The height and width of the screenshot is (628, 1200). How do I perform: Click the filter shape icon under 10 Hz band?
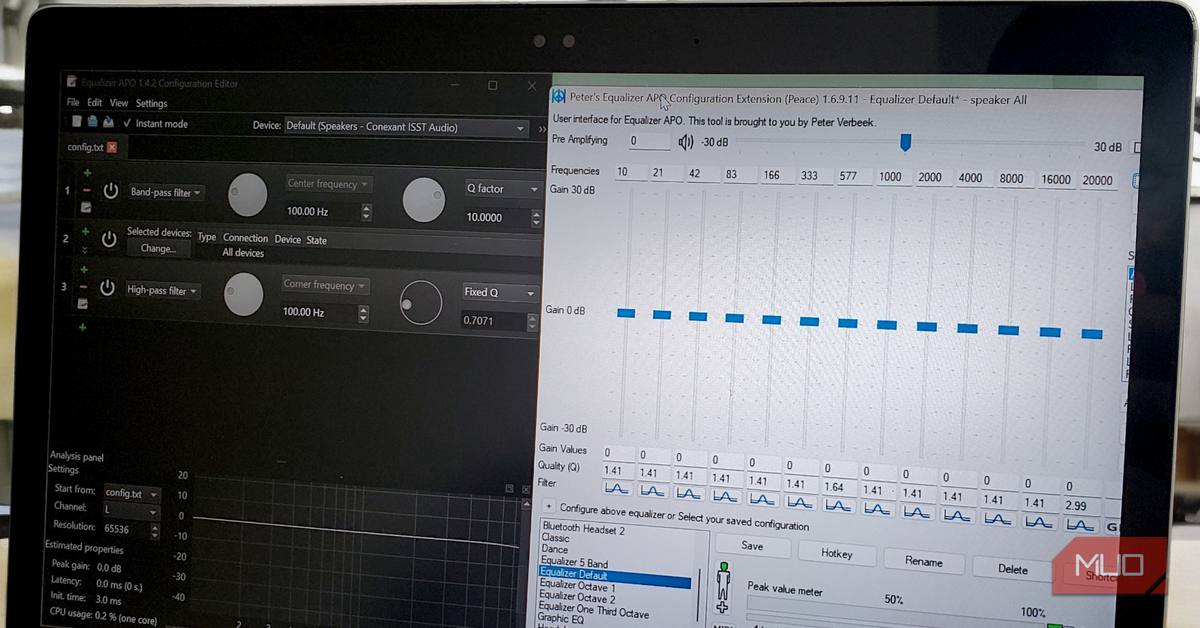point(616,488)
